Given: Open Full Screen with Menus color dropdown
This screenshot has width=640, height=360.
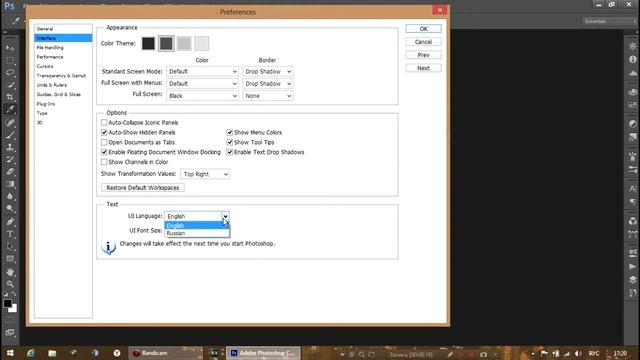Looking at the screenshot, I should (x=202, y=84).
